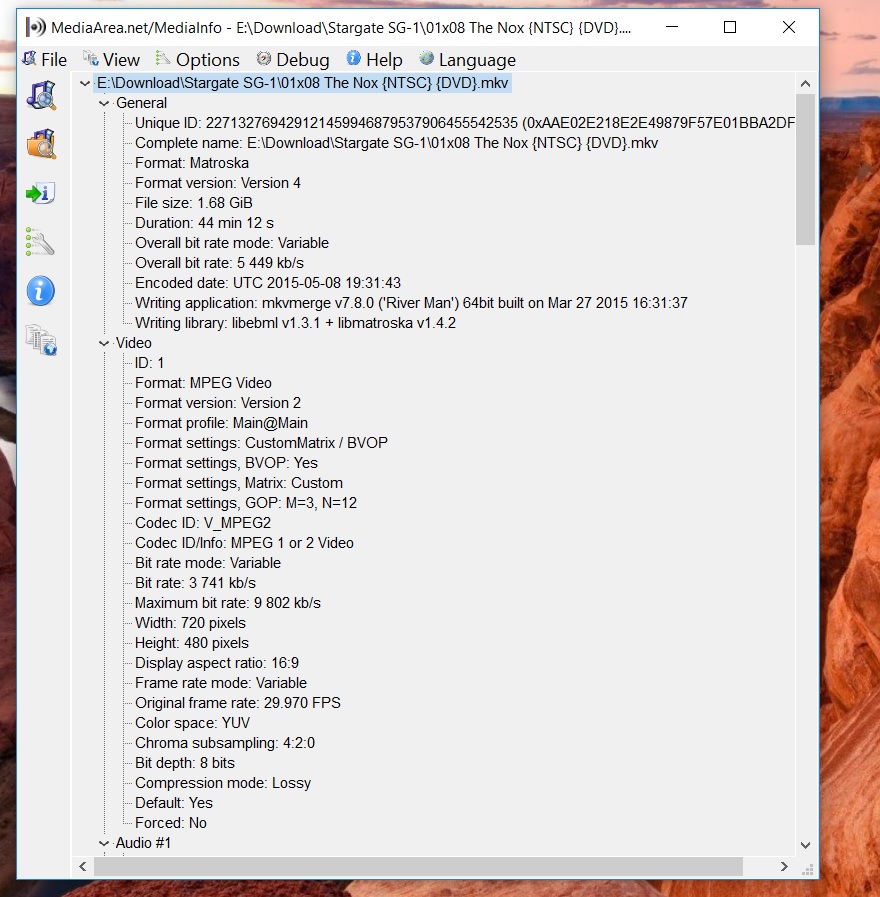Select the 'Format settings, GOP: M=3, N=12' row

246,503
